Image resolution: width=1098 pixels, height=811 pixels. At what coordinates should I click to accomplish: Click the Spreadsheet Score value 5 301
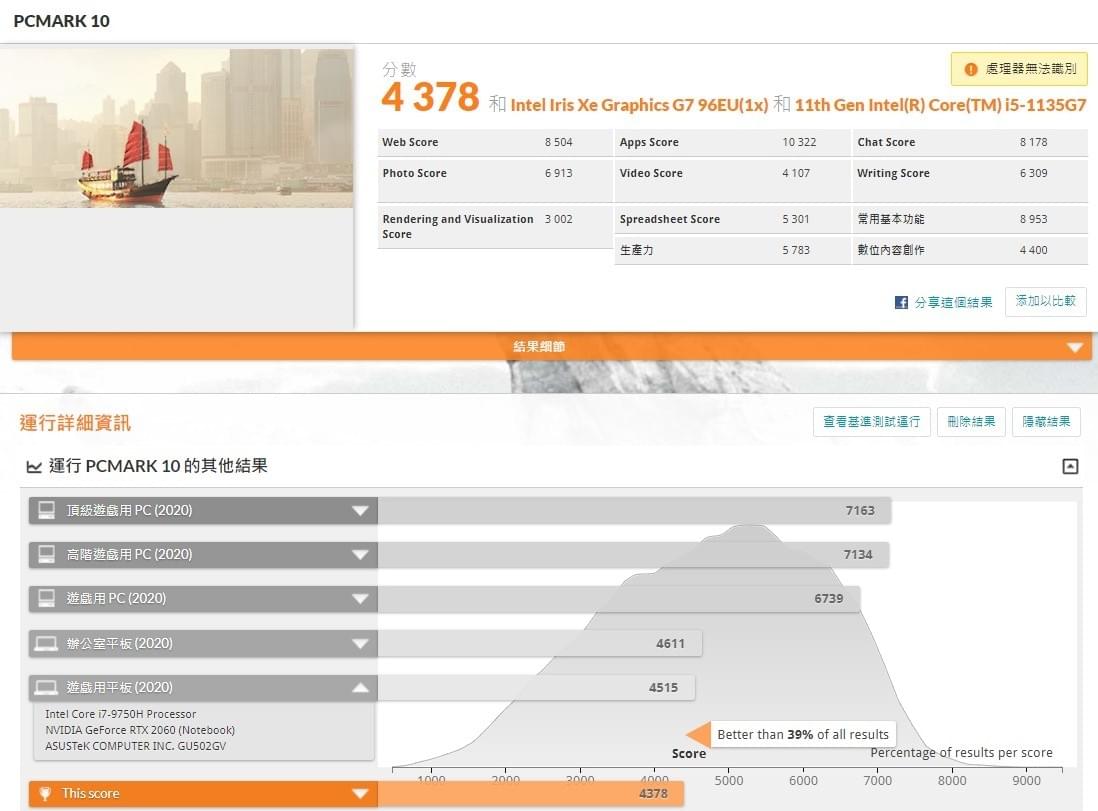click(796, 219)
